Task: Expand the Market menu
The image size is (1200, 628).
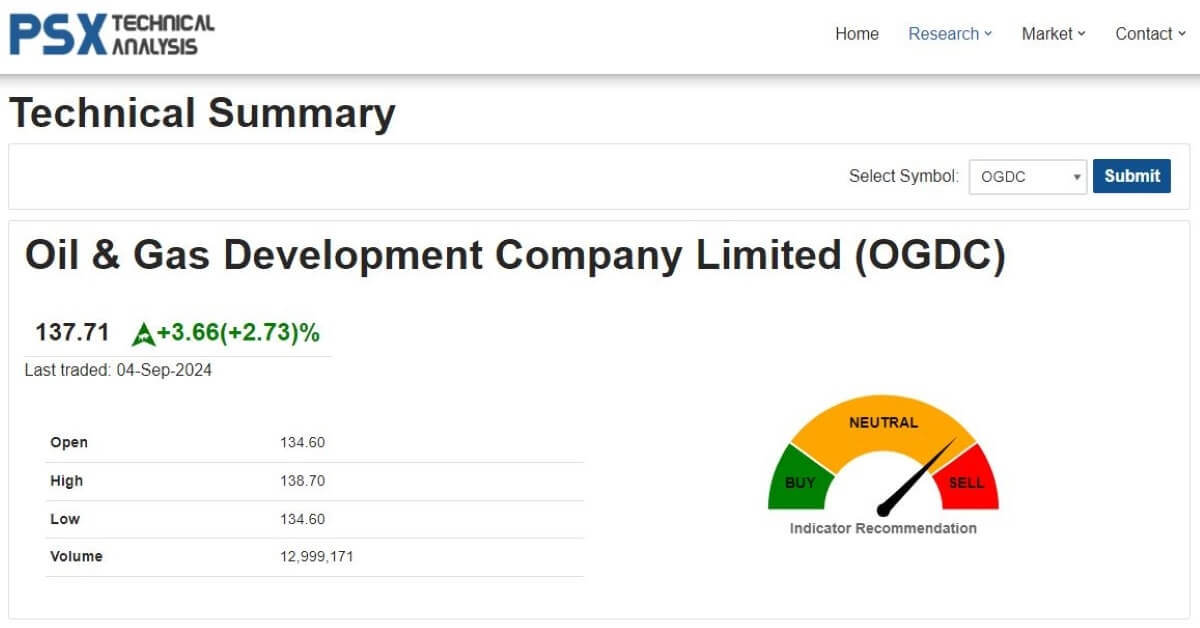Action: pyautogui.click(x=1053, y=34)
